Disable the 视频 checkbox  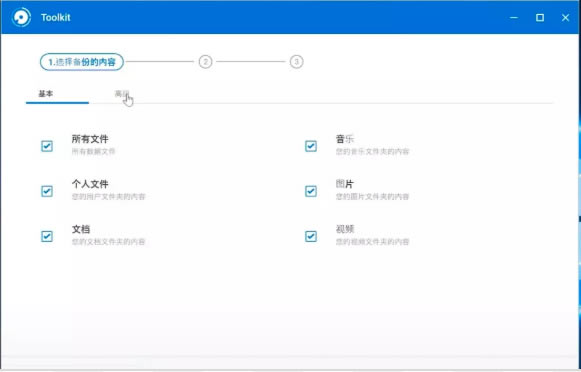tap(311, 236)
